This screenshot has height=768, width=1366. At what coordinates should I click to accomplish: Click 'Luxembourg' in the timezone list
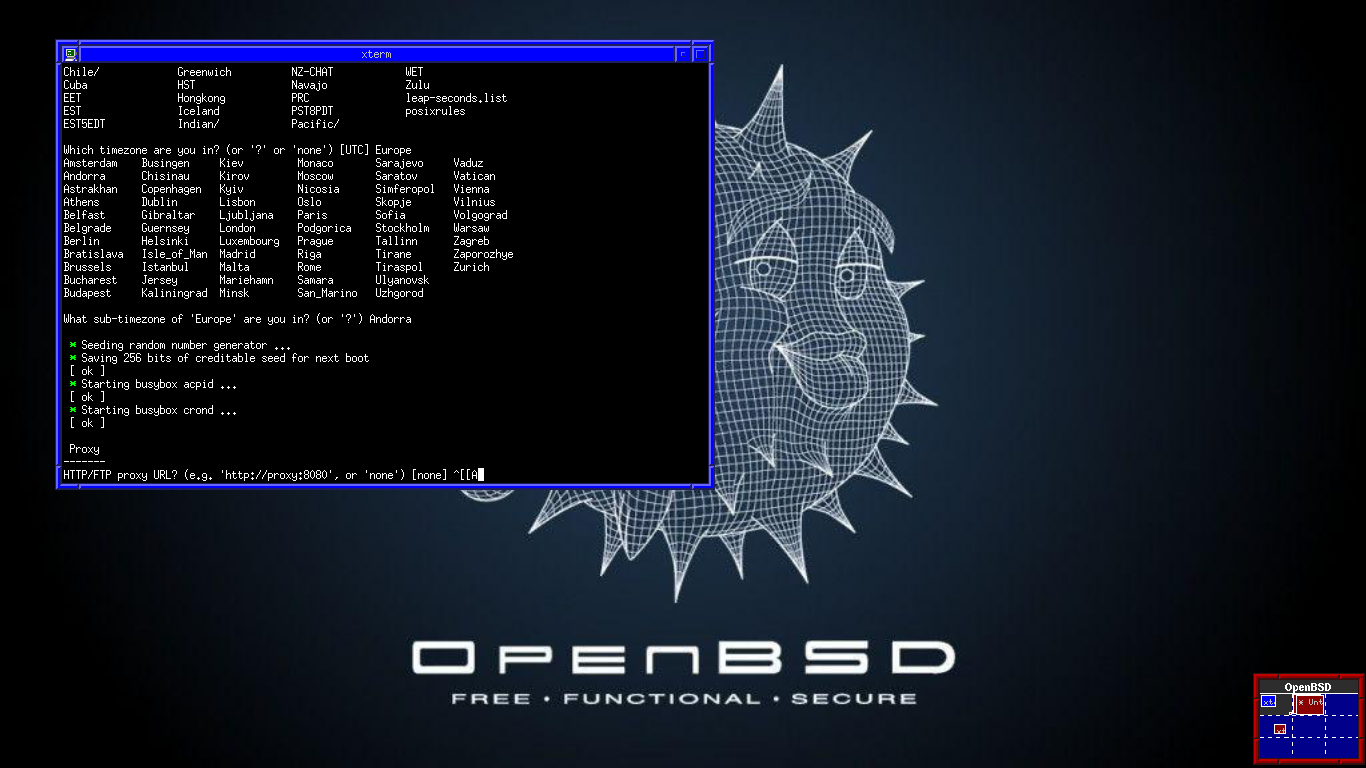[249, 241]
